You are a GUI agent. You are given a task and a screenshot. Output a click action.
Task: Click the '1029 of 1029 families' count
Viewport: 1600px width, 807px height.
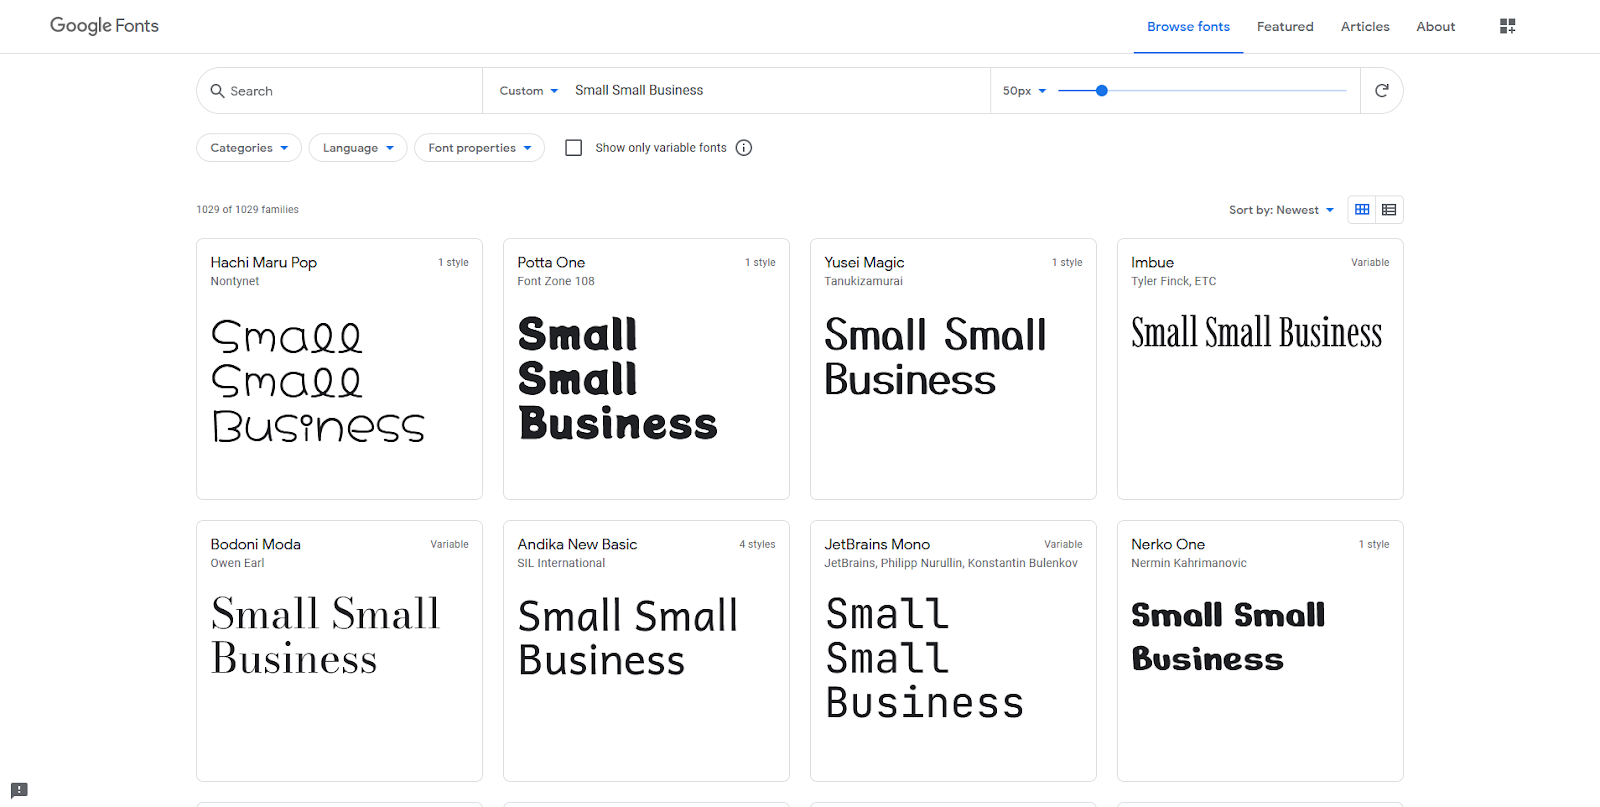(248, 210)
